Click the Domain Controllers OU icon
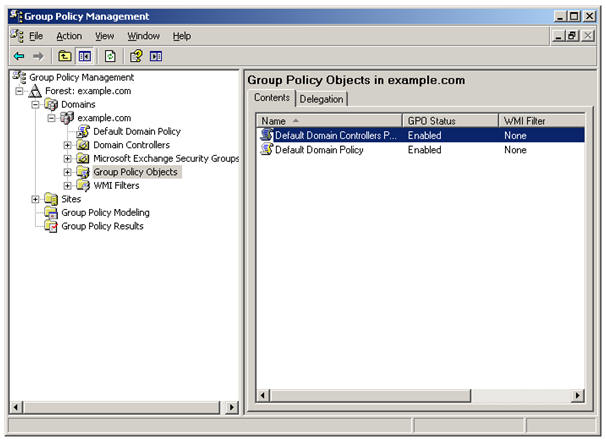606x441 pixels. coord(83,145)
